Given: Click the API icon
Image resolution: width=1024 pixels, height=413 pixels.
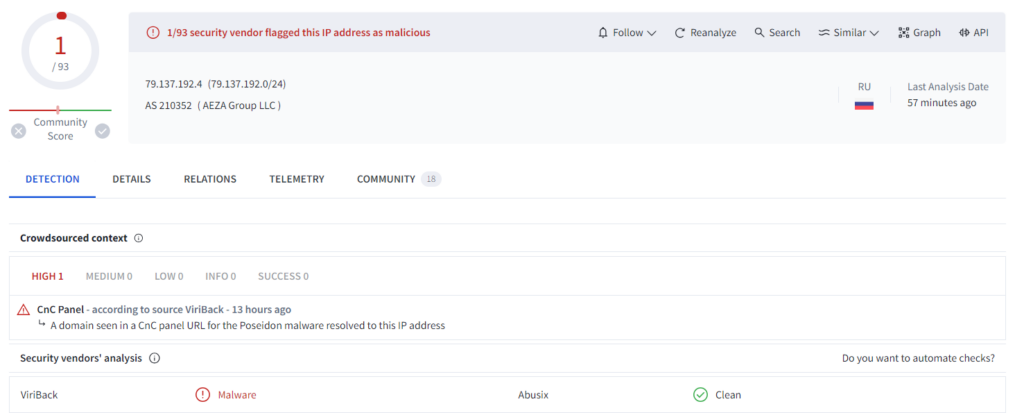Looking at the screenshot, I should pos(964,33).
